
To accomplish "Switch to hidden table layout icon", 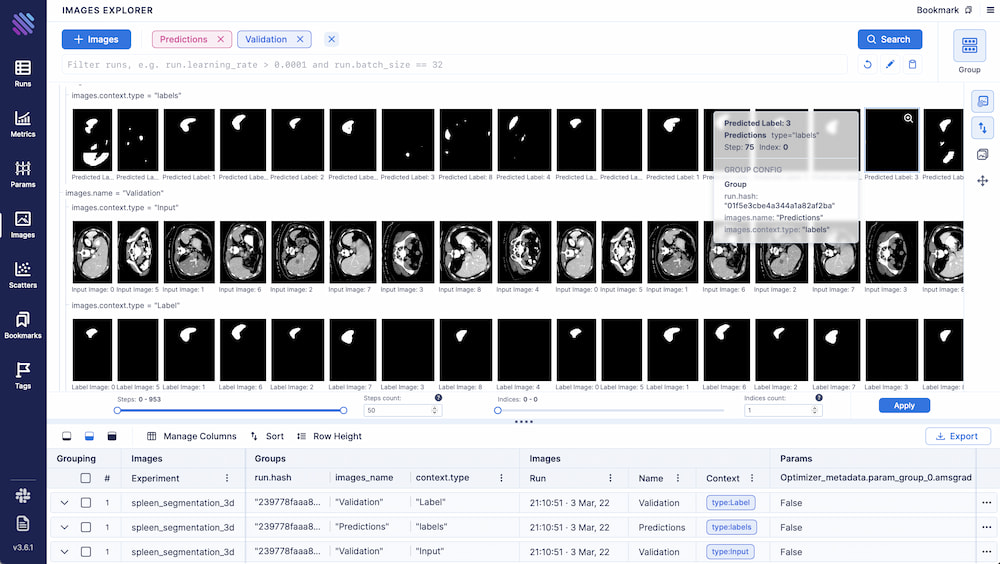I will (x=66, y=436).
